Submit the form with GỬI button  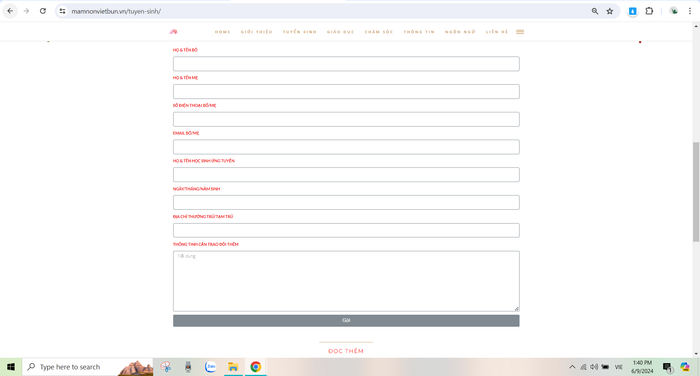click(346, 321)
